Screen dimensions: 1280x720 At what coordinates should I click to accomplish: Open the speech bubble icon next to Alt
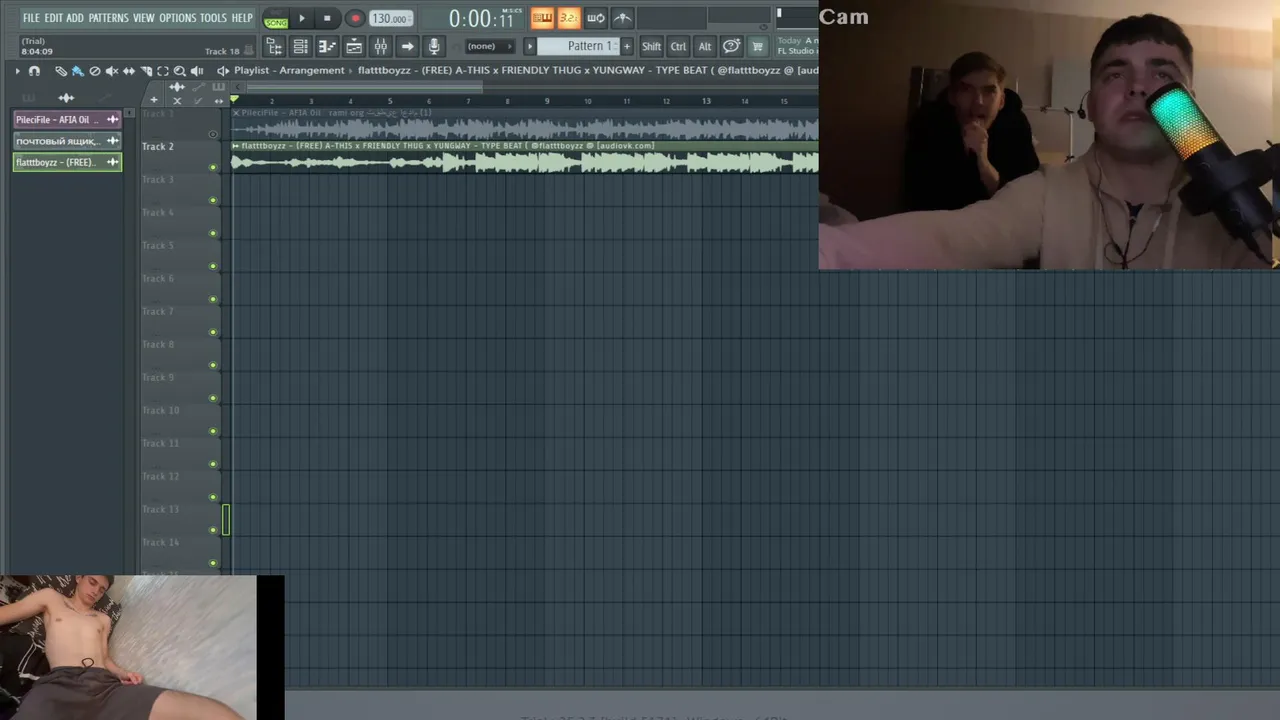tap(731, 46)
